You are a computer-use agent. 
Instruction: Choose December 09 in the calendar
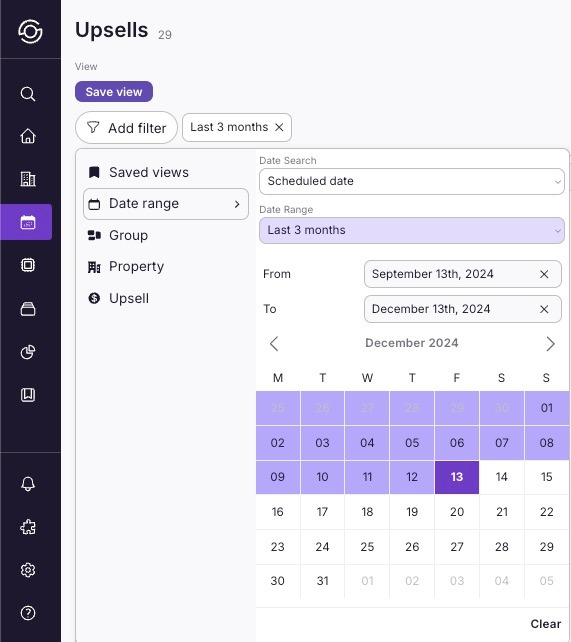click(x=278, y=477)
